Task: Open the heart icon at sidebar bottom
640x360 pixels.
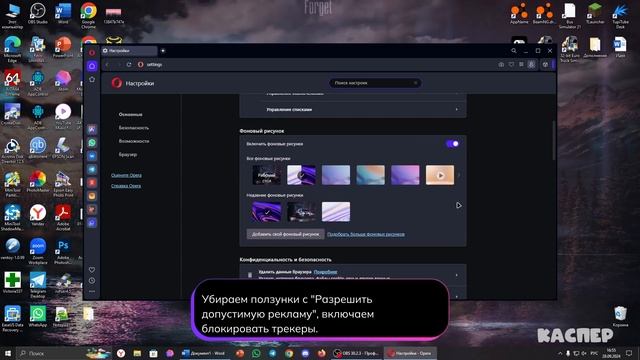Action: pos(92,270)
